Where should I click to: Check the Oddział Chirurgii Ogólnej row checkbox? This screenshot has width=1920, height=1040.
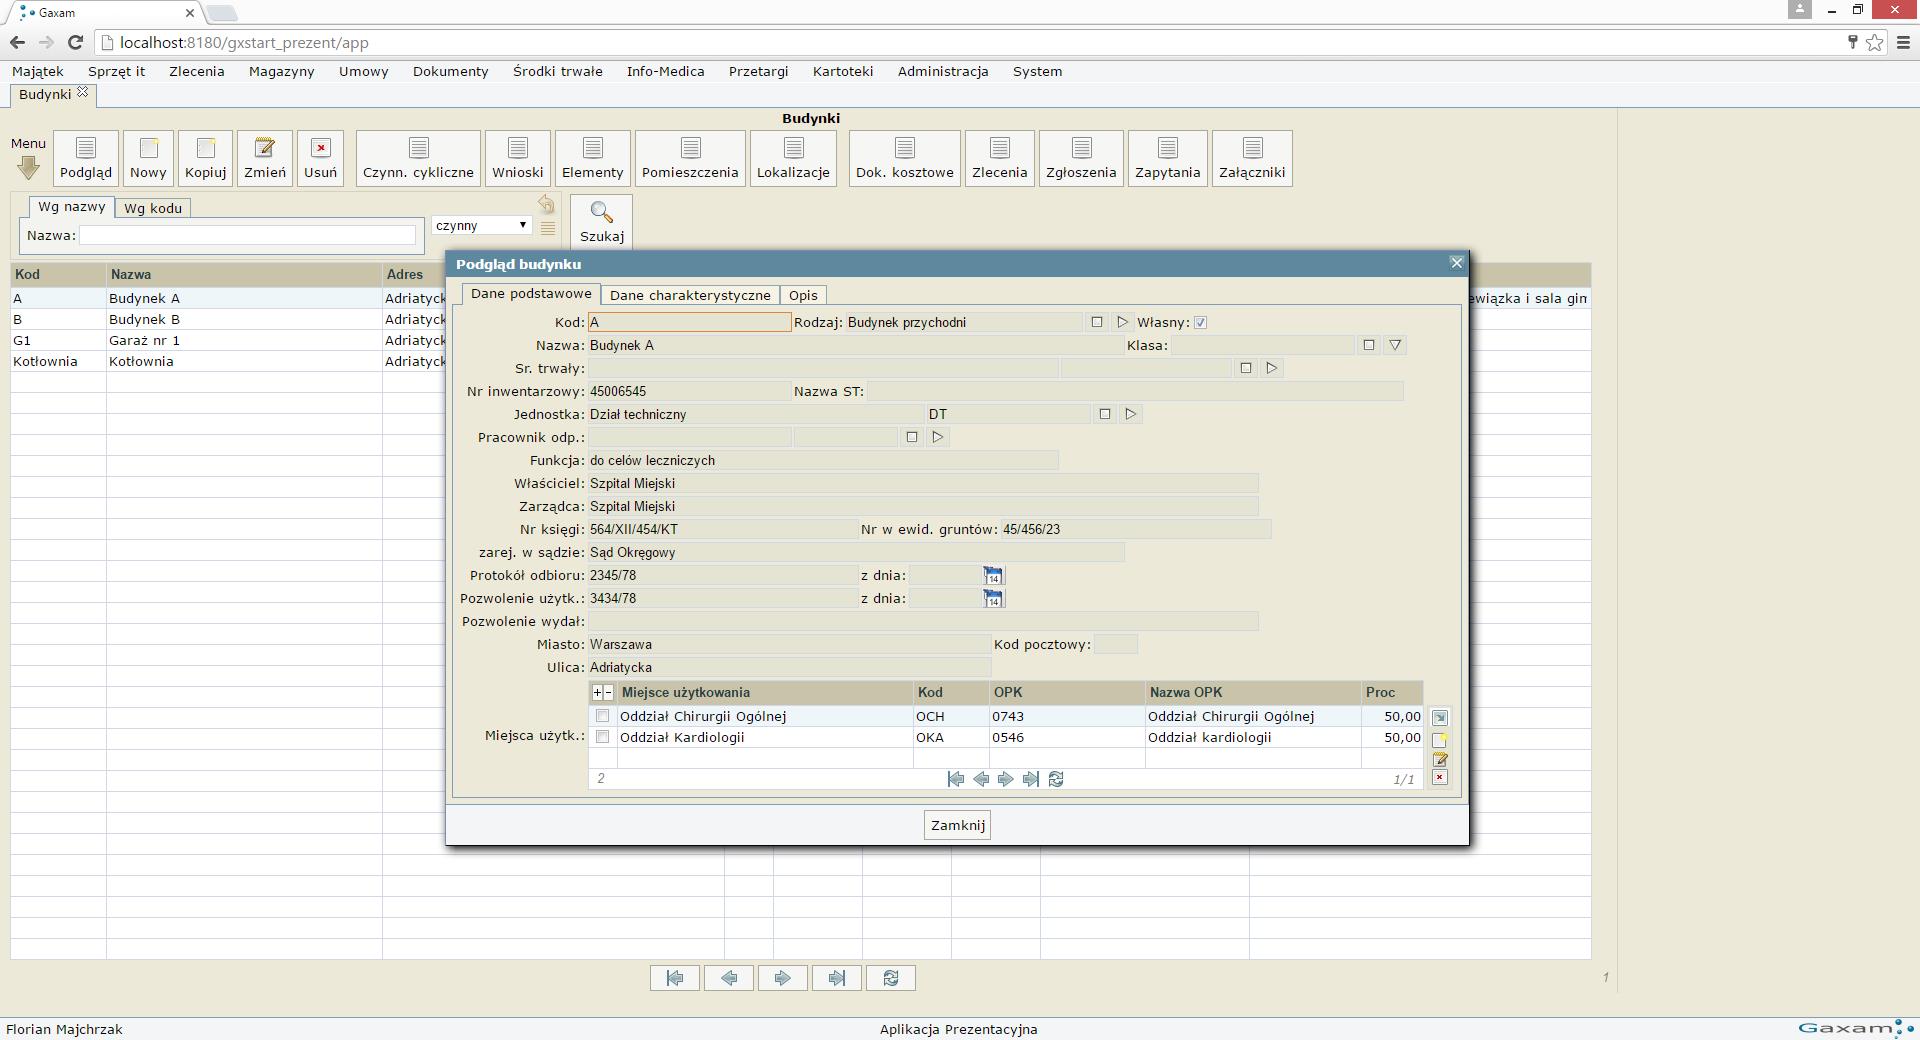click(x=602, y=716)
